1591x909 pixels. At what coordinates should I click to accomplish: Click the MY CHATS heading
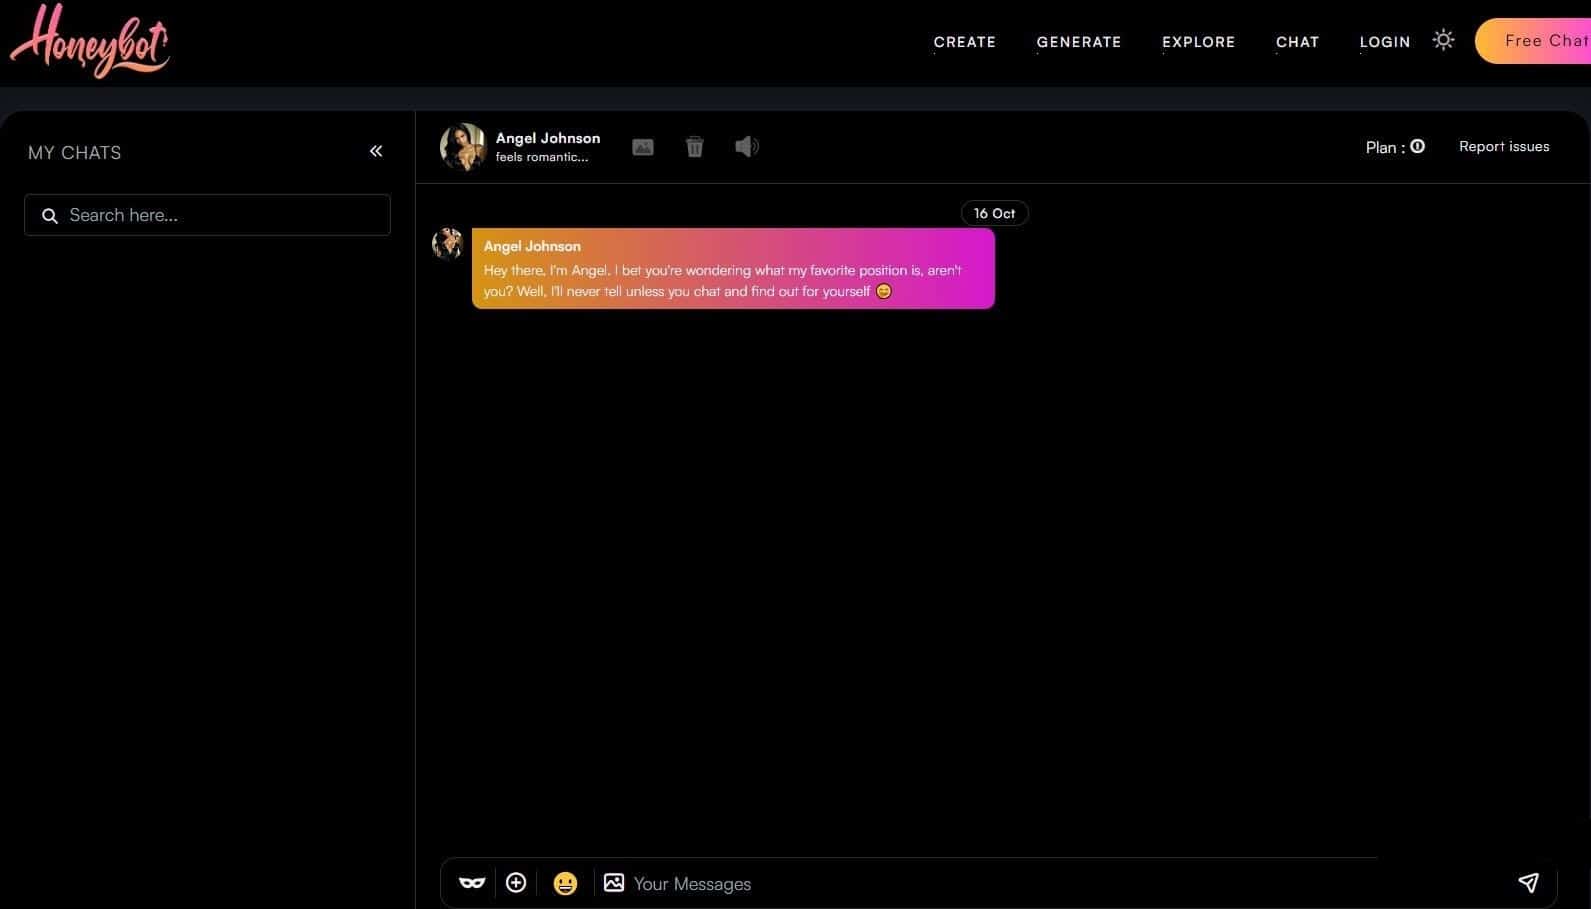[74, 152]
